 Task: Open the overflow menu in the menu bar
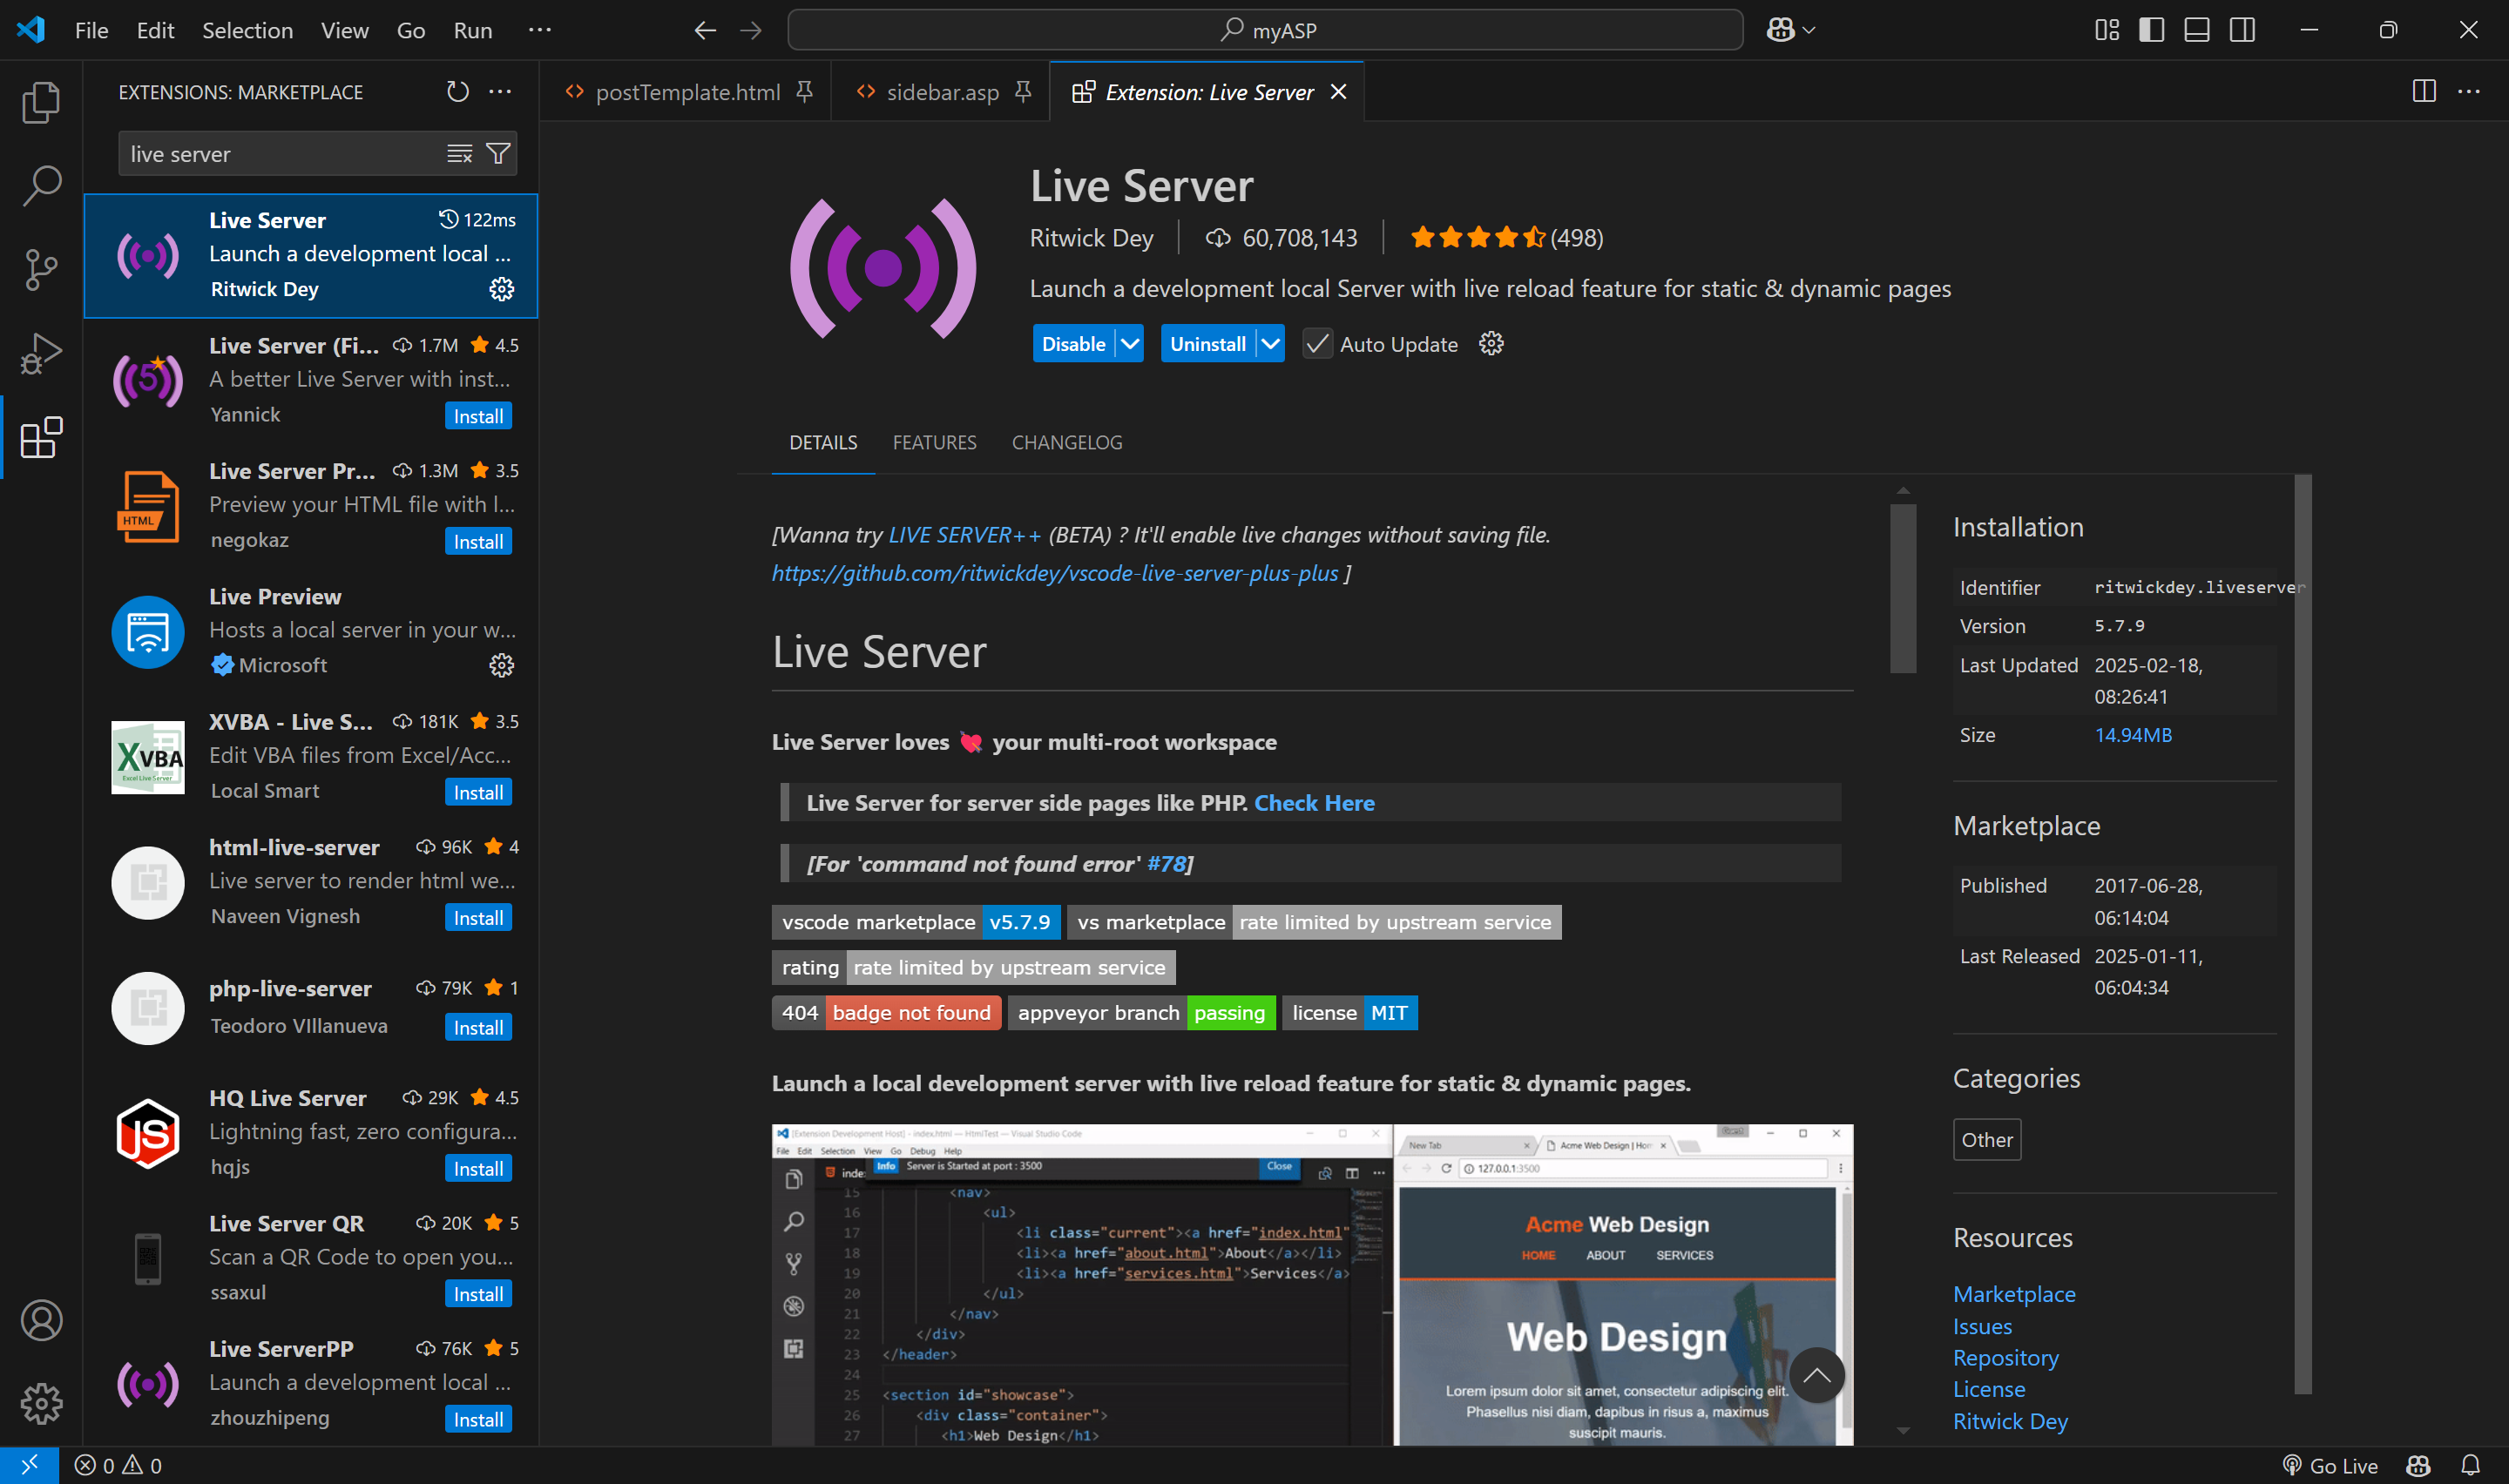540,30
